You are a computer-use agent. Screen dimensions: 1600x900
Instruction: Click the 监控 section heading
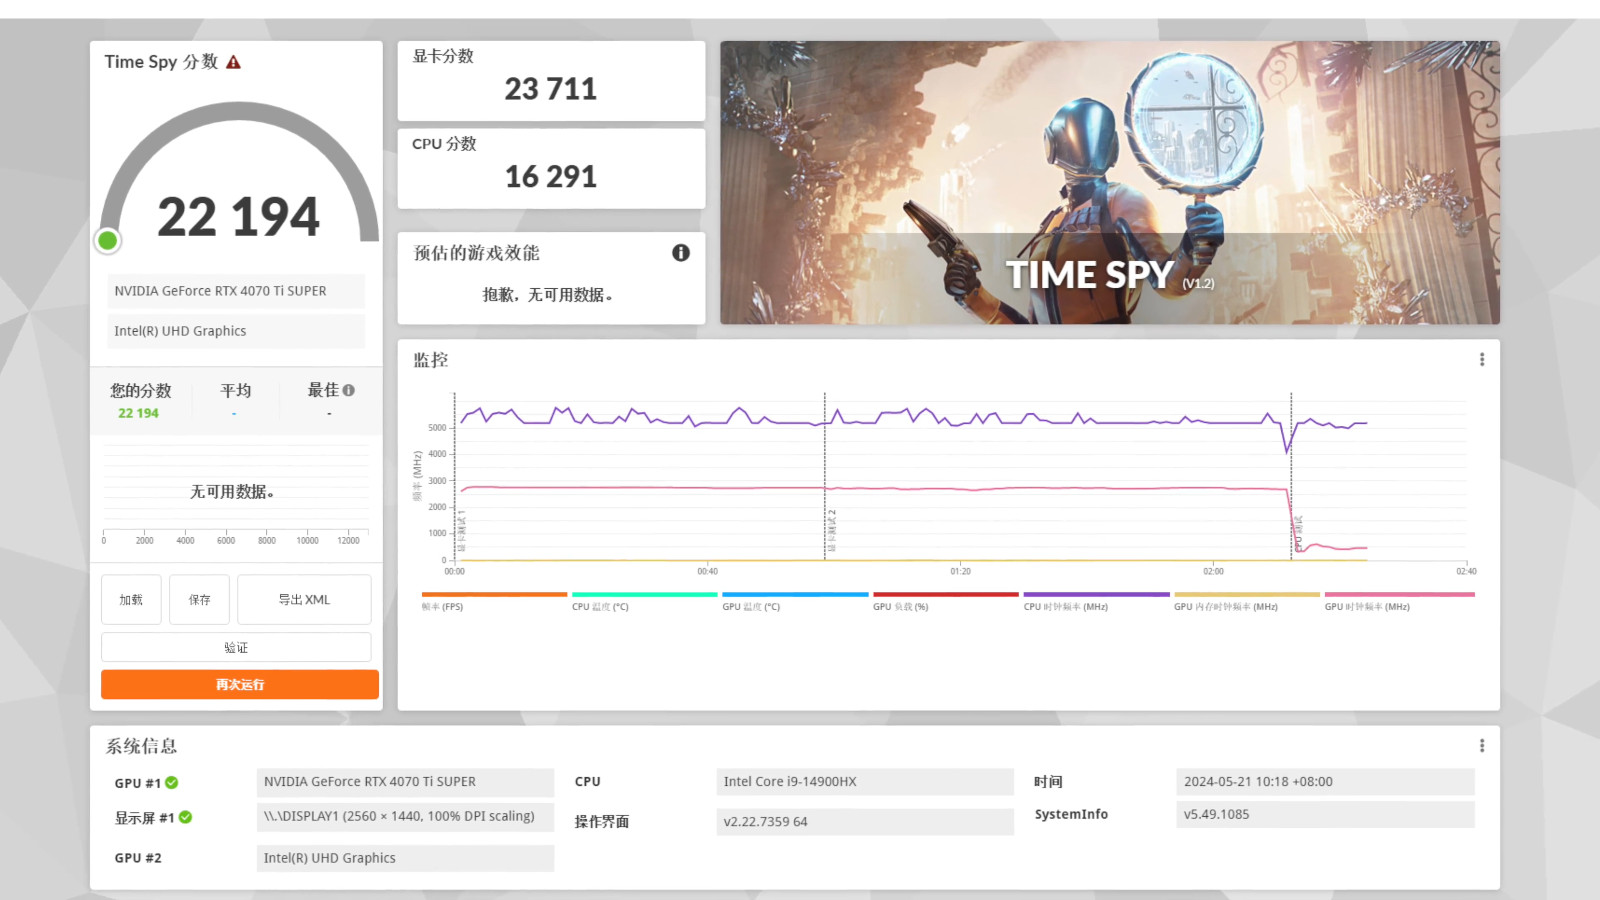pos(431,360)
